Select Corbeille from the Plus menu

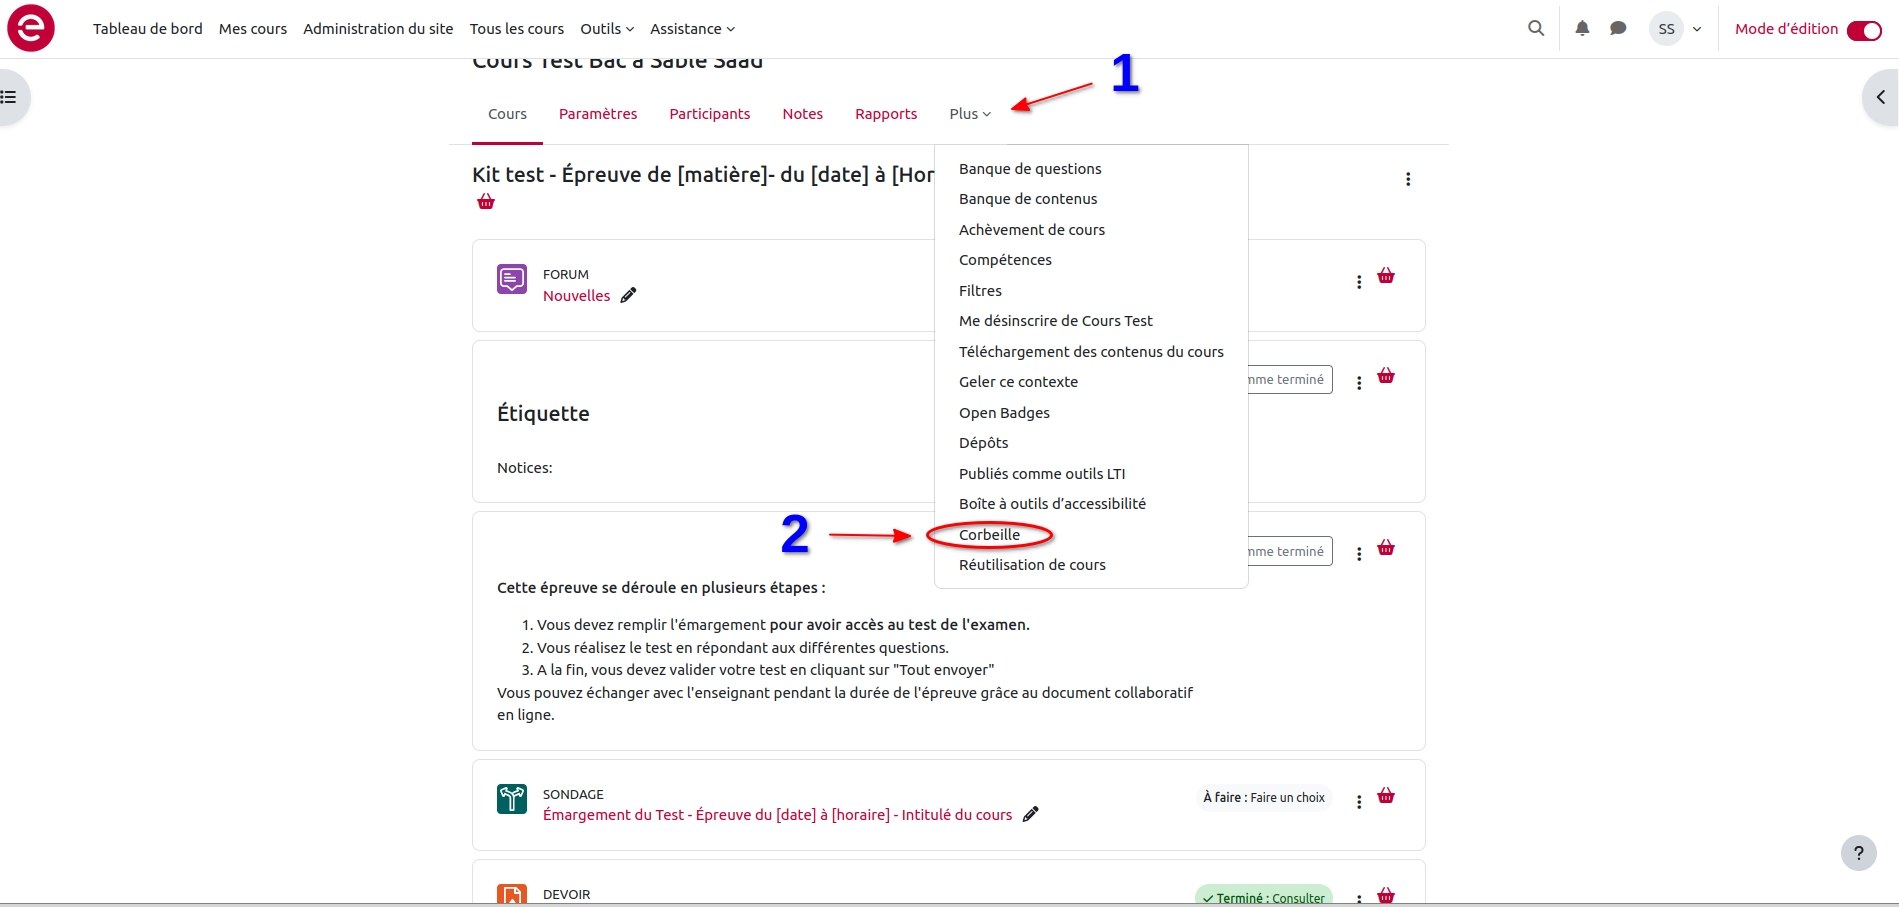point(989,535)
